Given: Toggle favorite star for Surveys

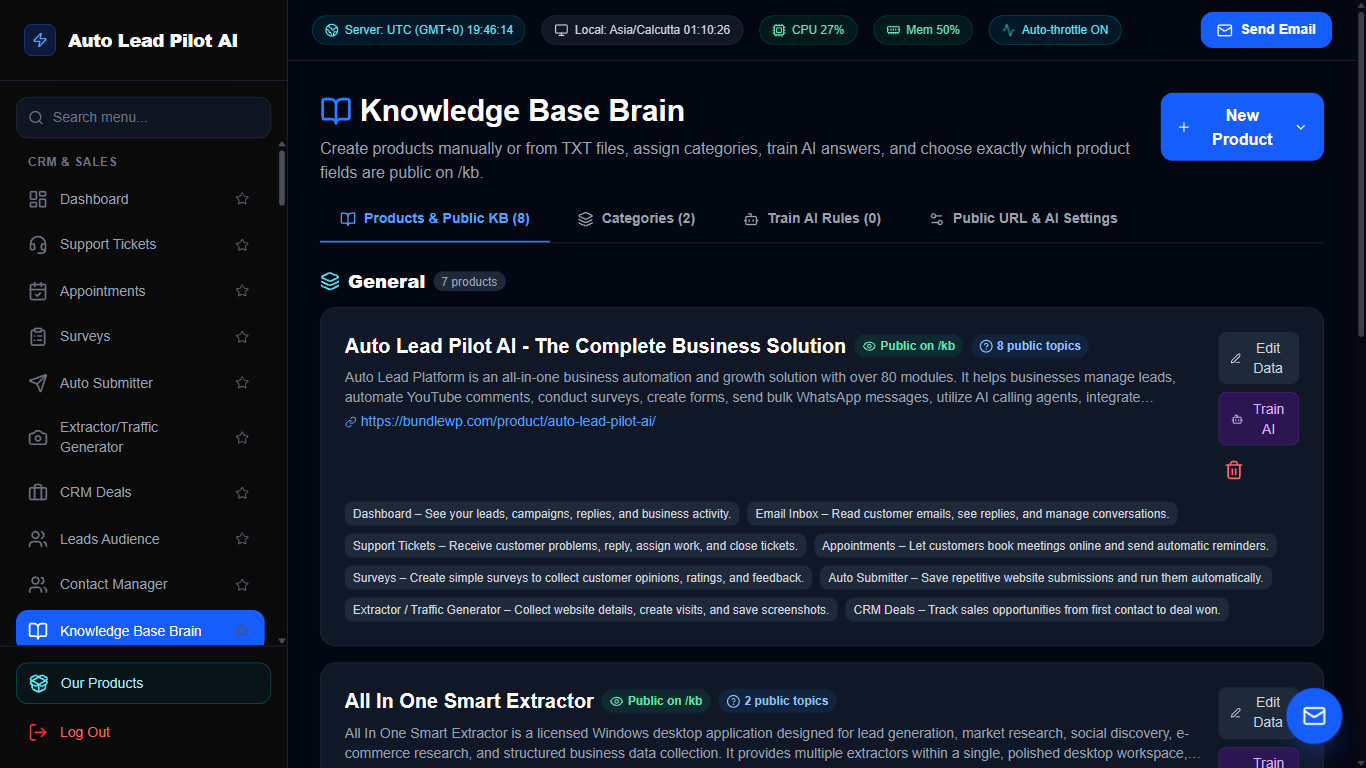Looking at the screenshot, I should [242, 337].
